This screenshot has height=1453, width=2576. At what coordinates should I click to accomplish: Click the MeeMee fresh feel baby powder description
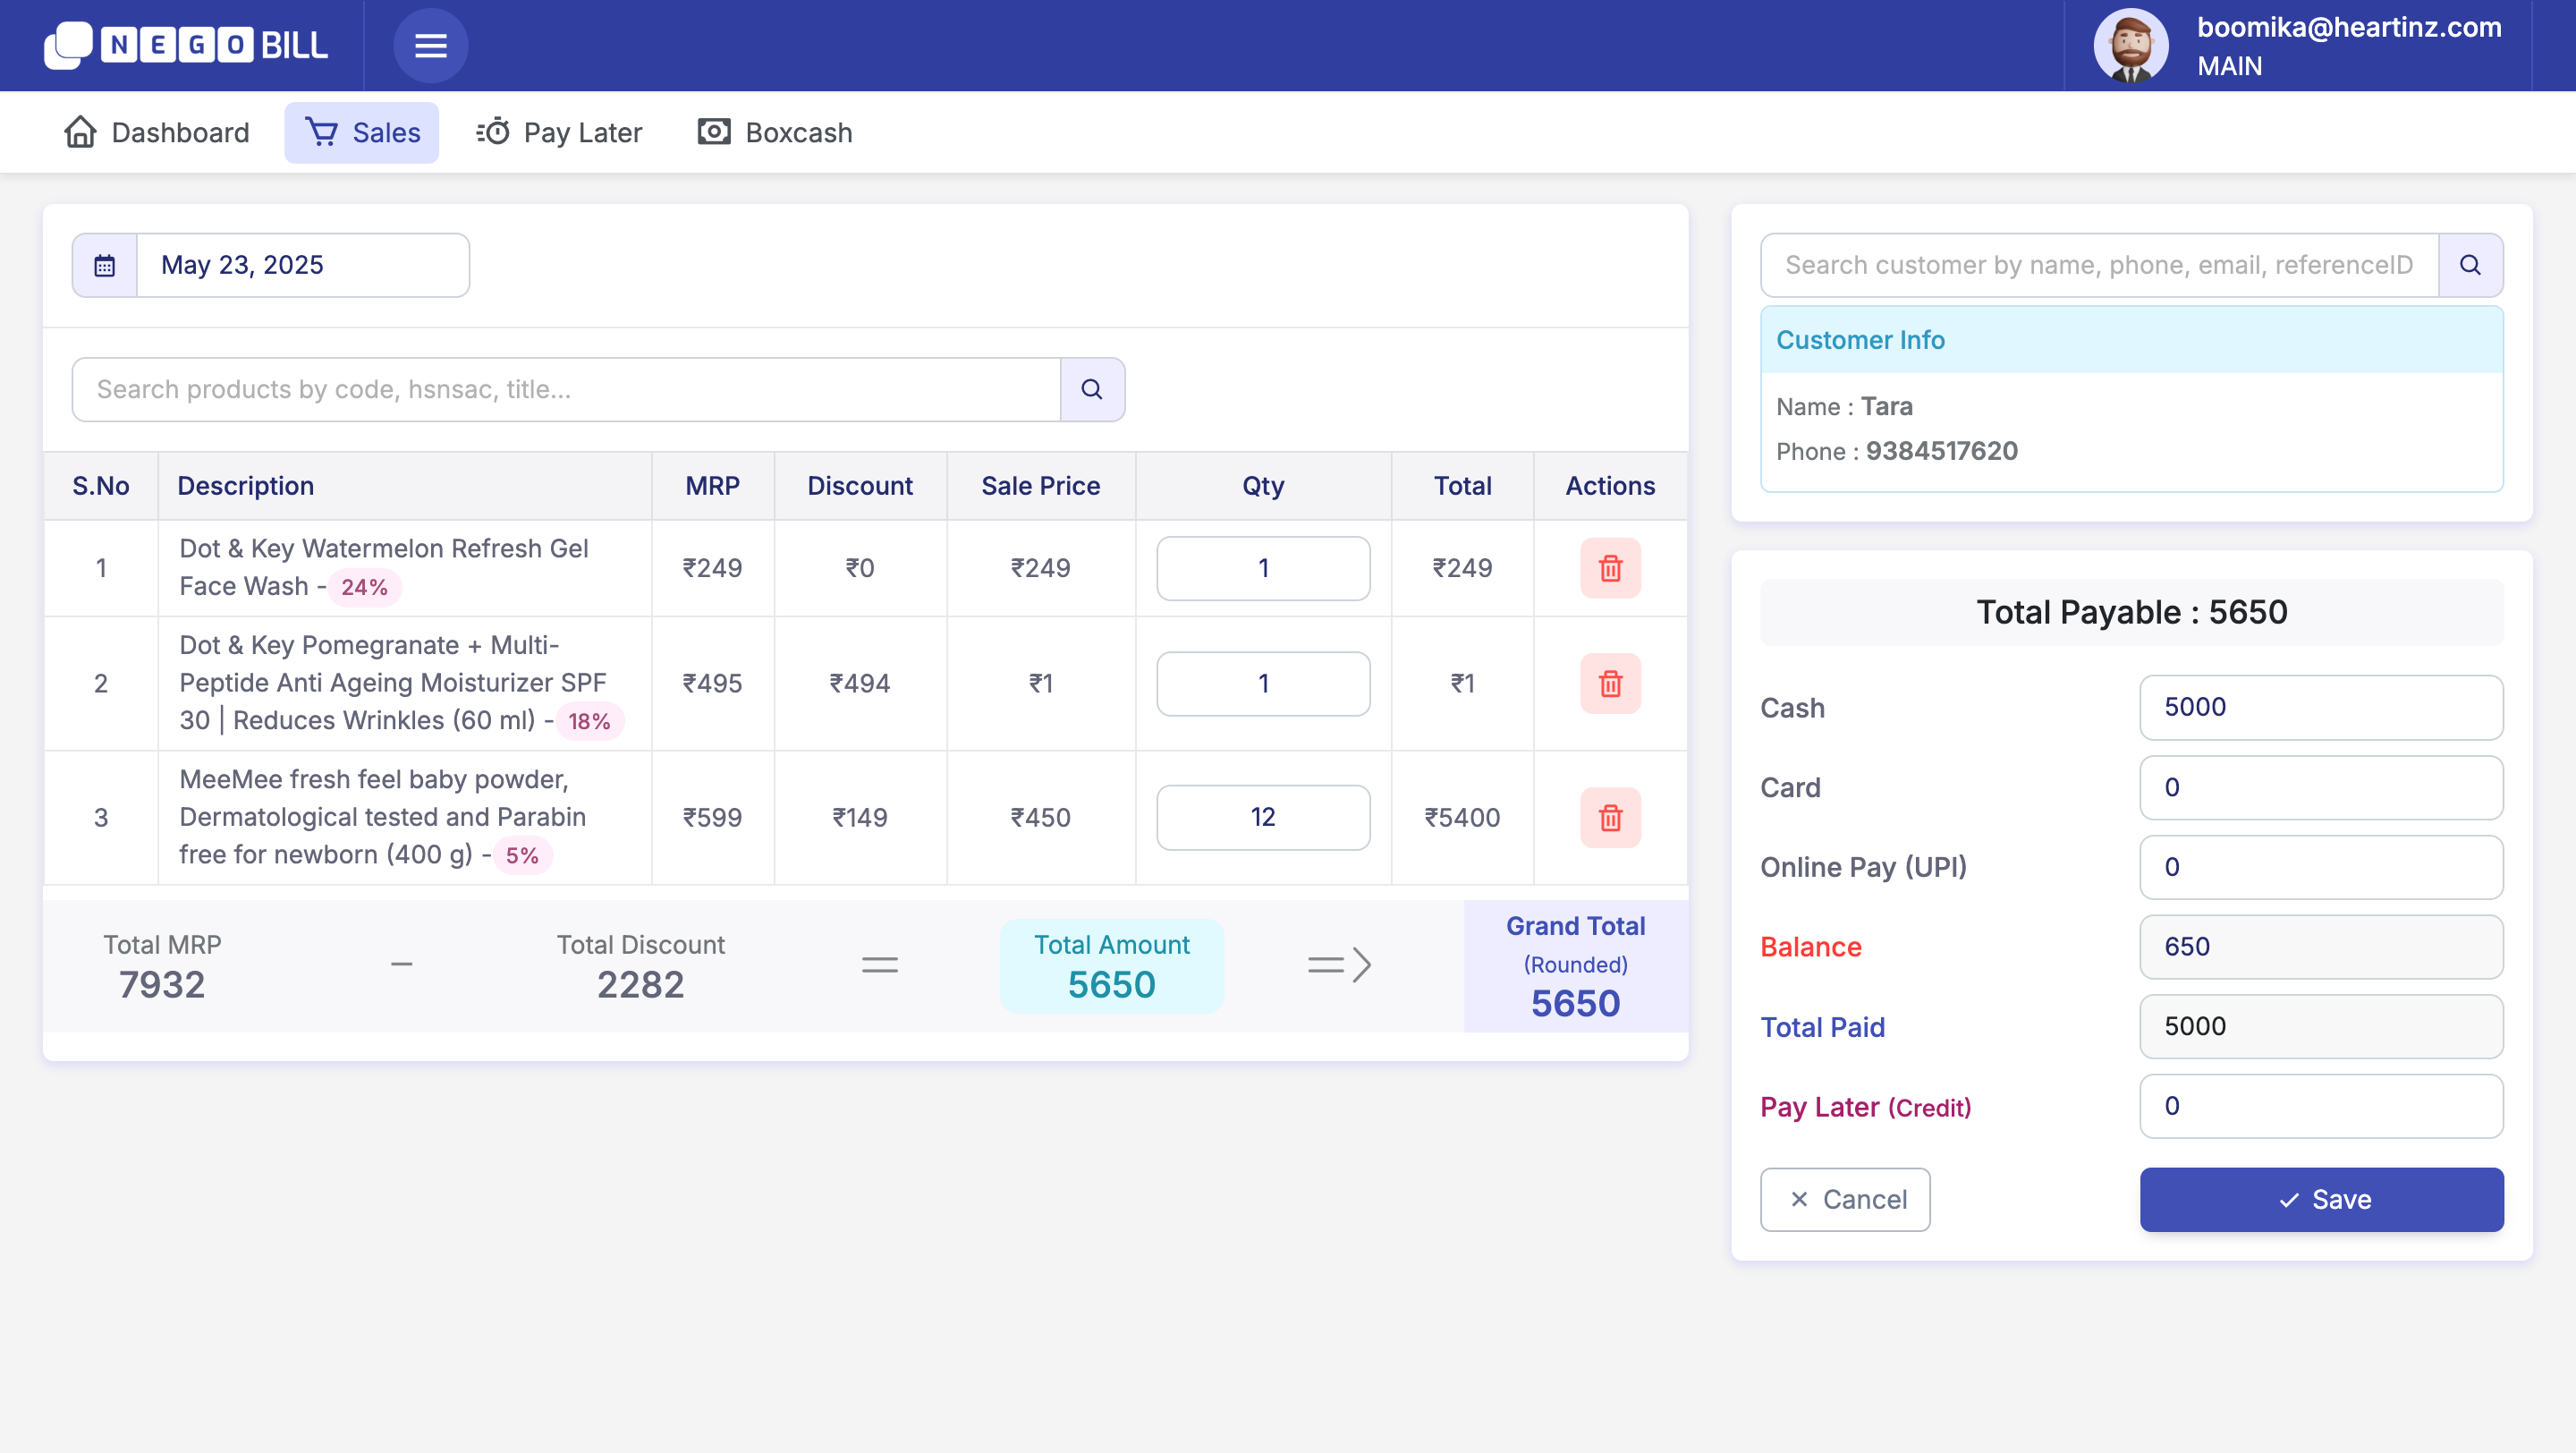383,817
